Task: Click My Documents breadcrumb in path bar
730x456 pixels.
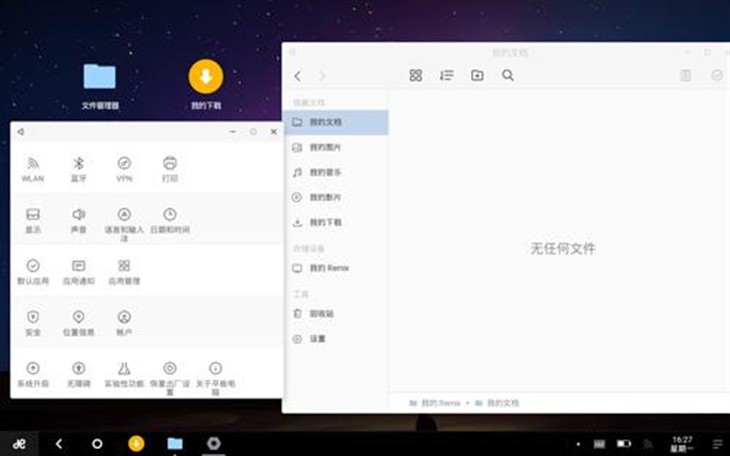Action: click(497, 403)
